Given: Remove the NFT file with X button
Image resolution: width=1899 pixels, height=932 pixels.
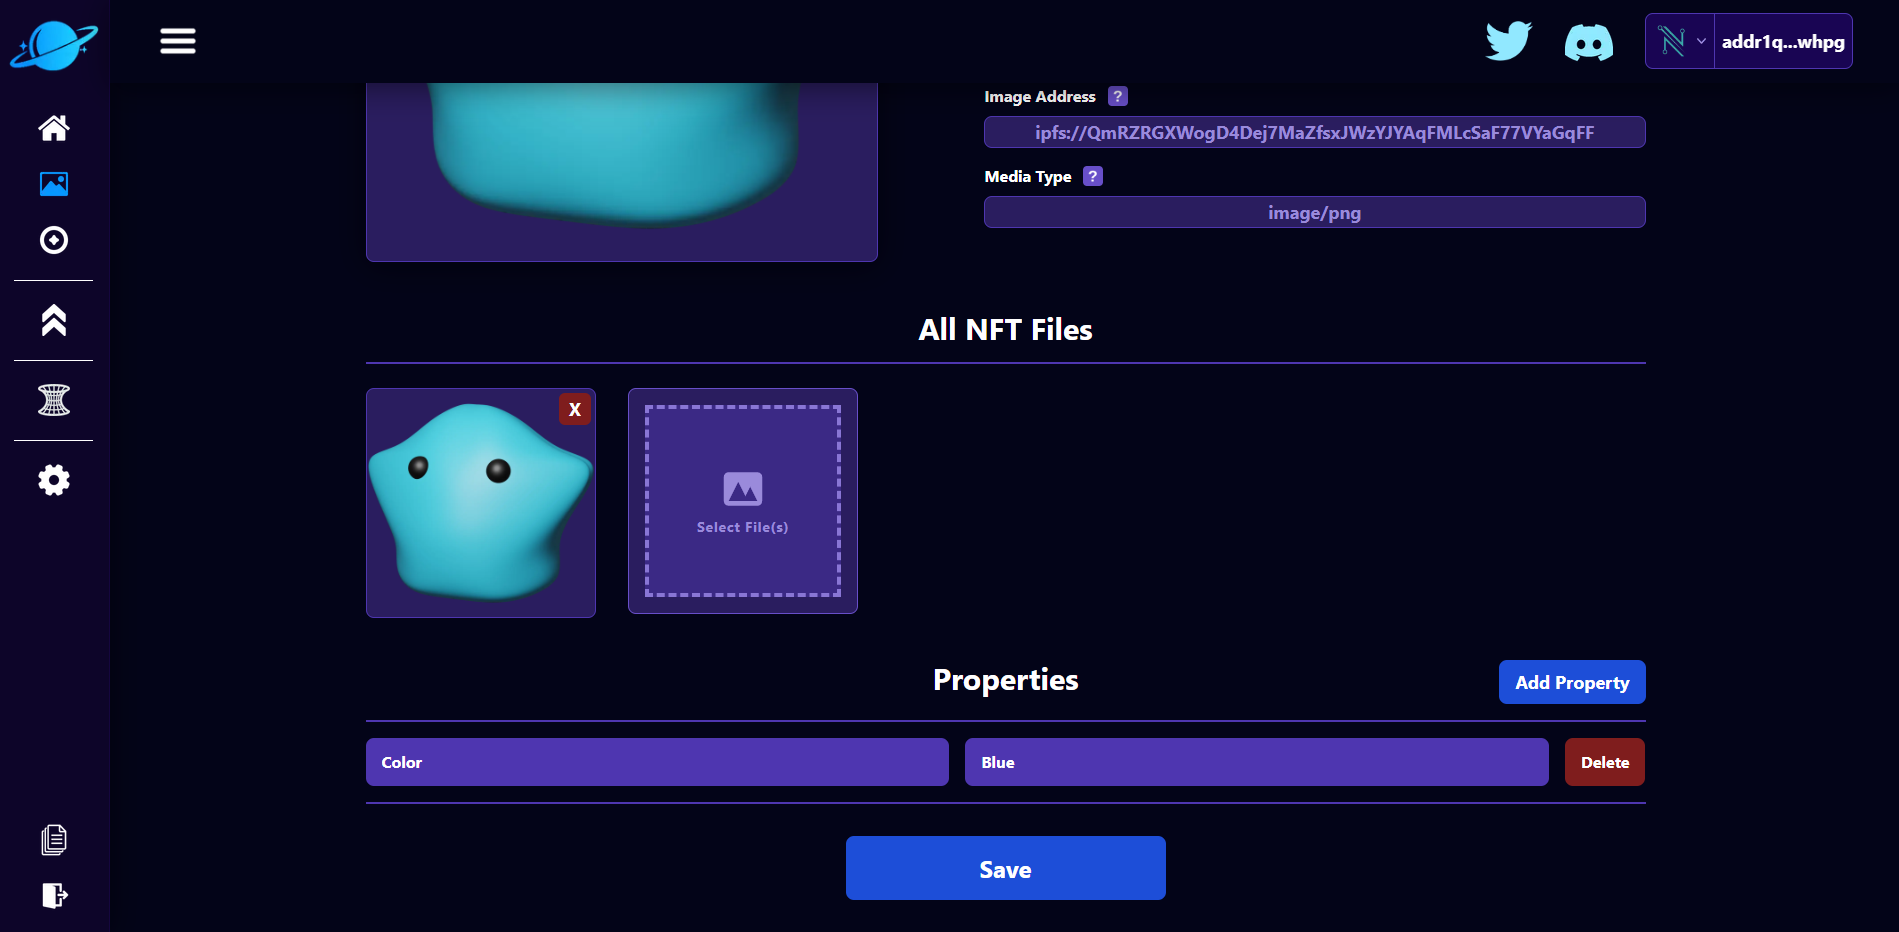Looking at the screenshot, I should point(575,409).
